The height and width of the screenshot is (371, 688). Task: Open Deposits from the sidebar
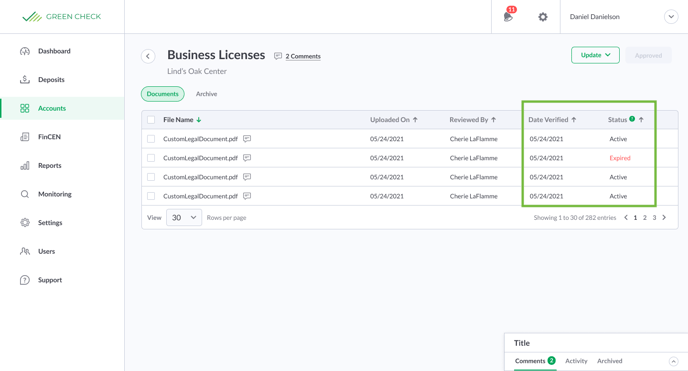click(51, 79)
